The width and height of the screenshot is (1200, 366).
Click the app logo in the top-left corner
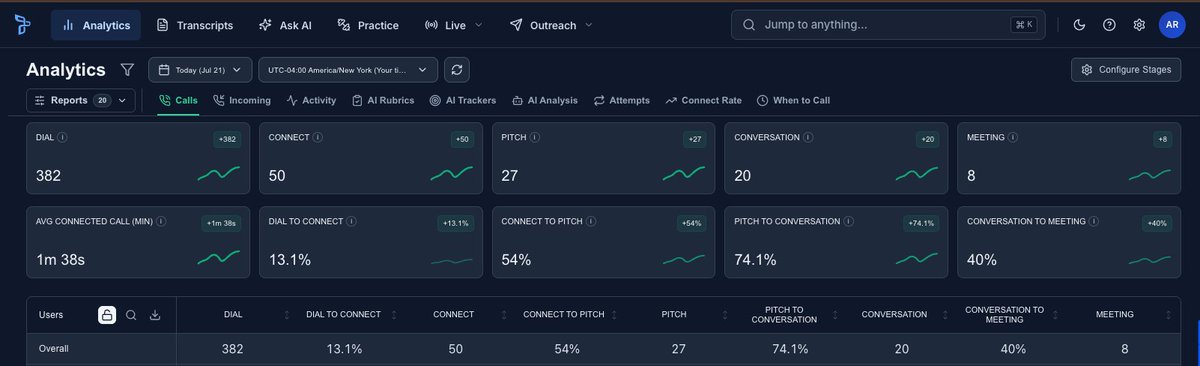click(x=22, y=25)
